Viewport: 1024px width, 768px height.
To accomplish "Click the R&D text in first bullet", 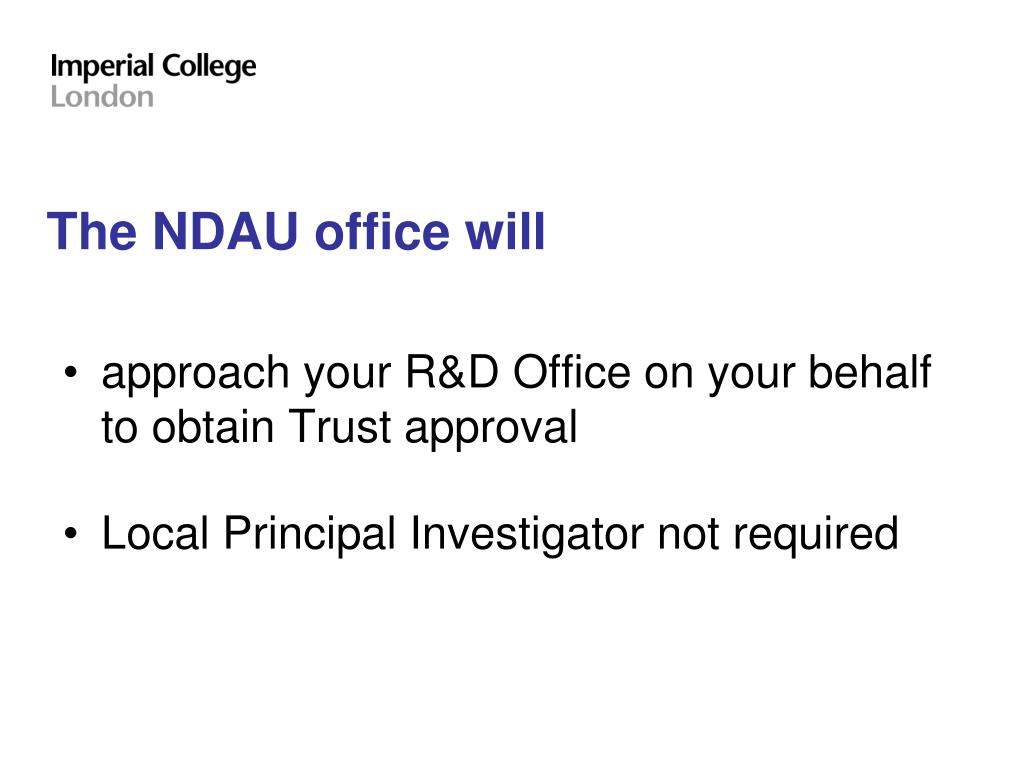I will point(452,372).
